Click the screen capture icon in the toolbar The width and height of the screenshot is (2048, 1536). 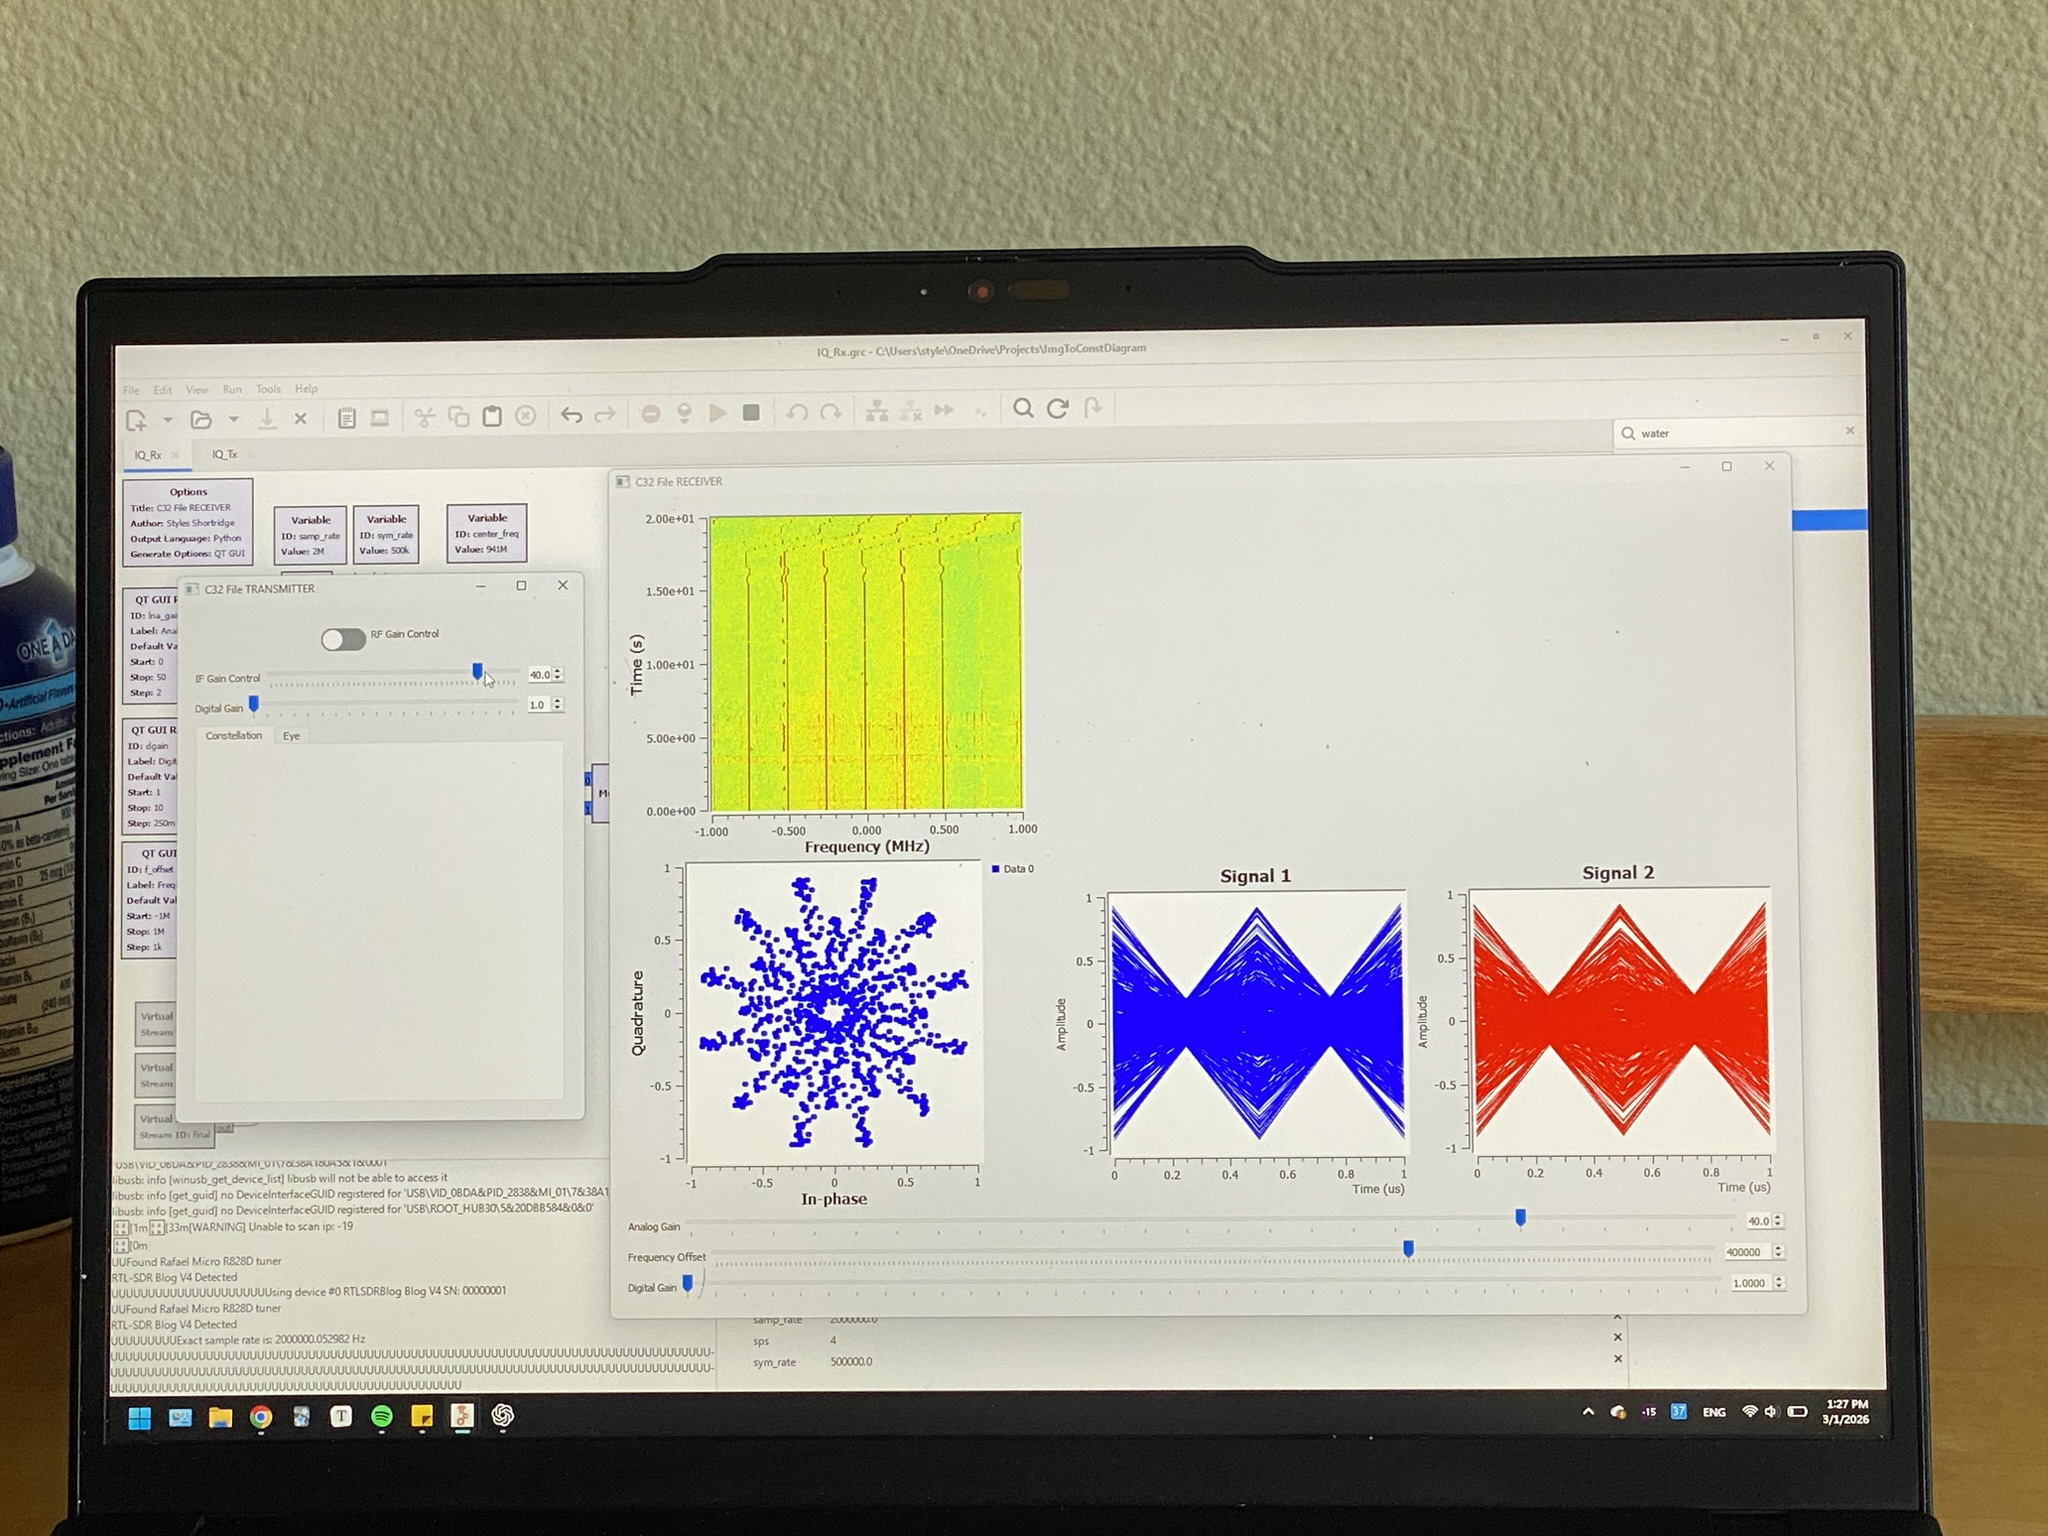click(380, 418)
